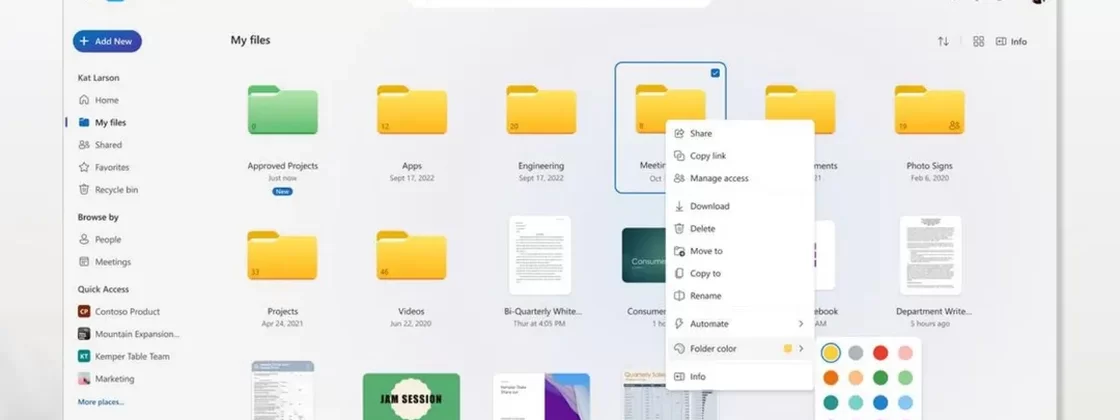The width and height of the screenshot is (1120, 420).
Task: Click More places link
Action: click(102, 402)
